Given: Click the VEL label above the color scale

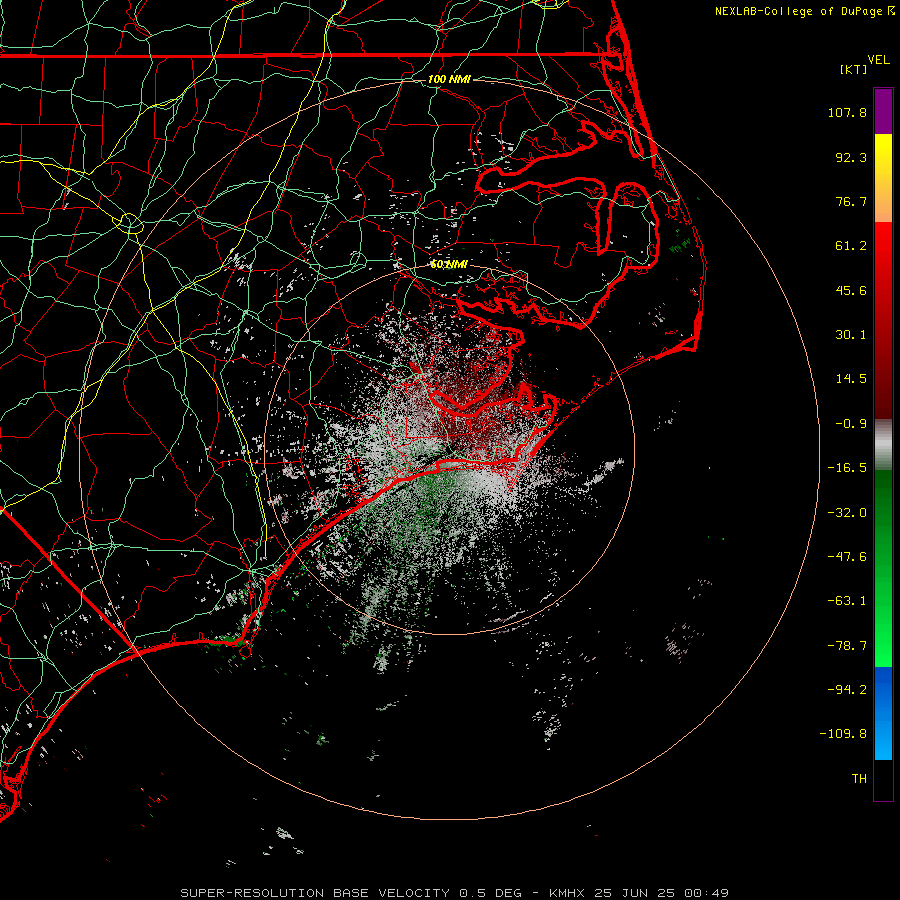Looking at the screenshot, I should click(x=878, y=60).
